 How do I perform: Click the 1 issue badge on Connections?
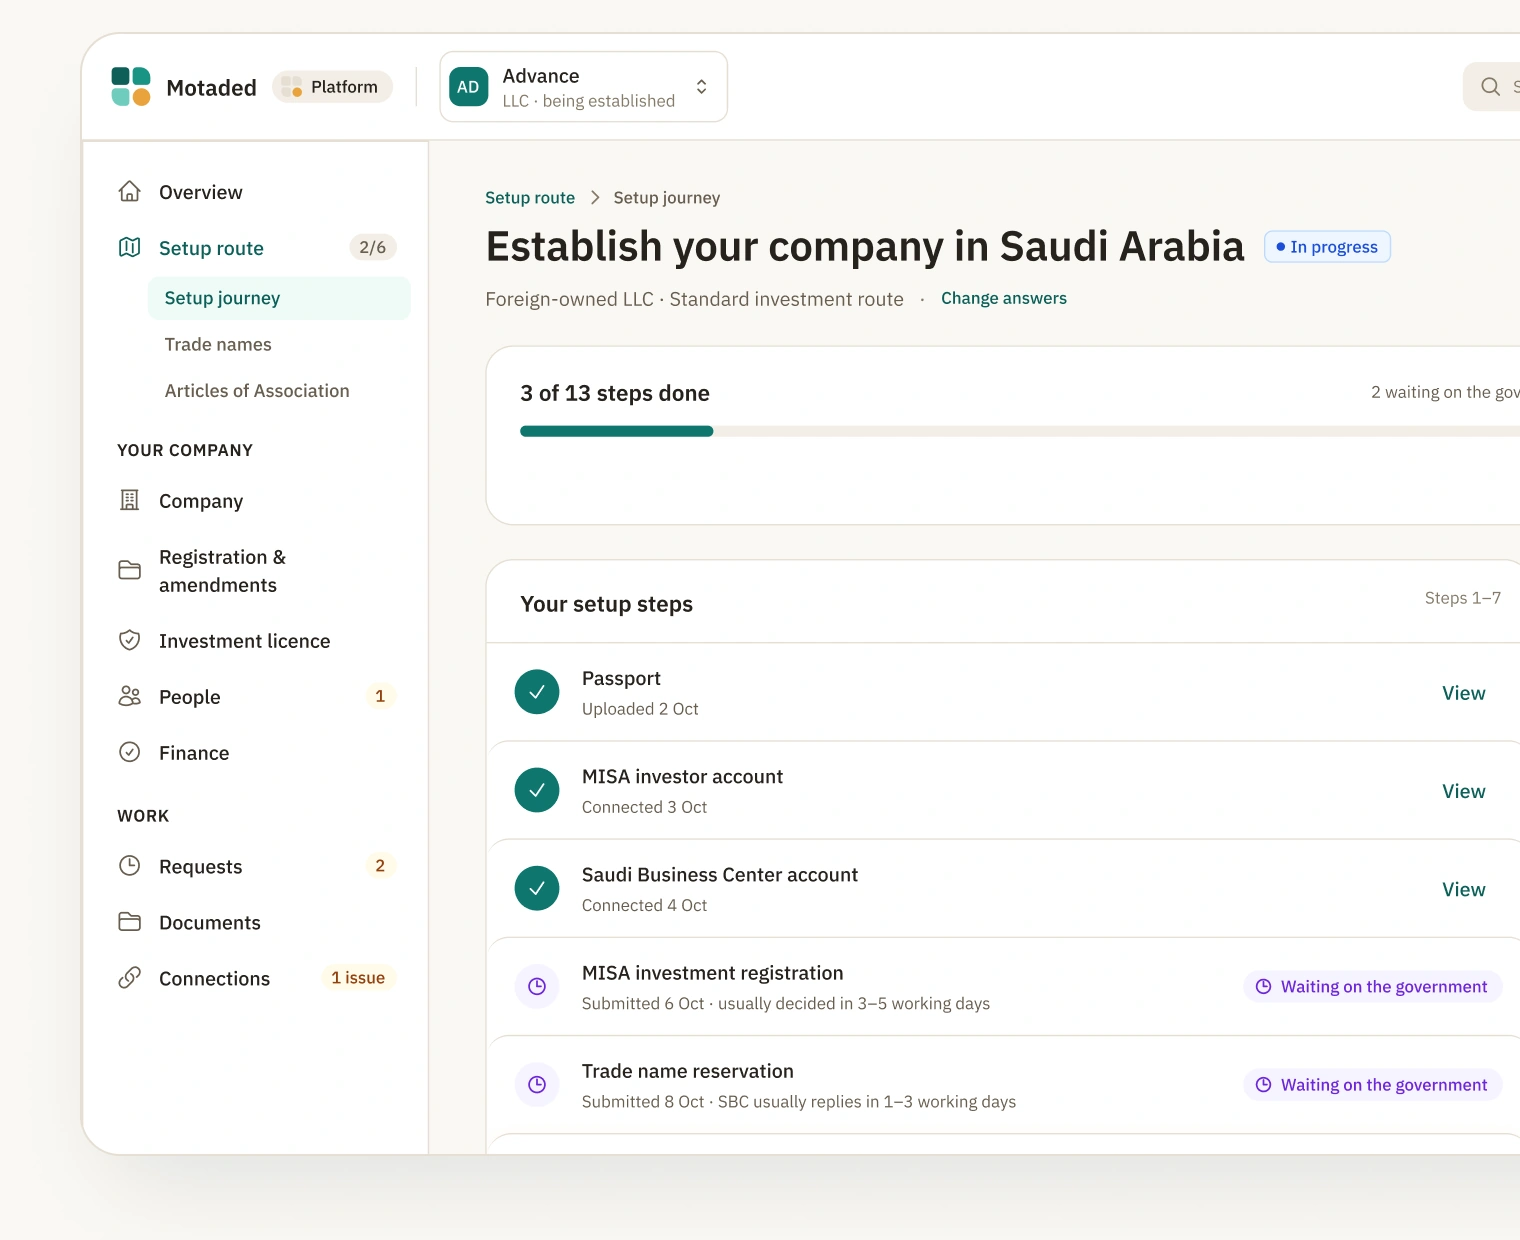coord(358,978)
